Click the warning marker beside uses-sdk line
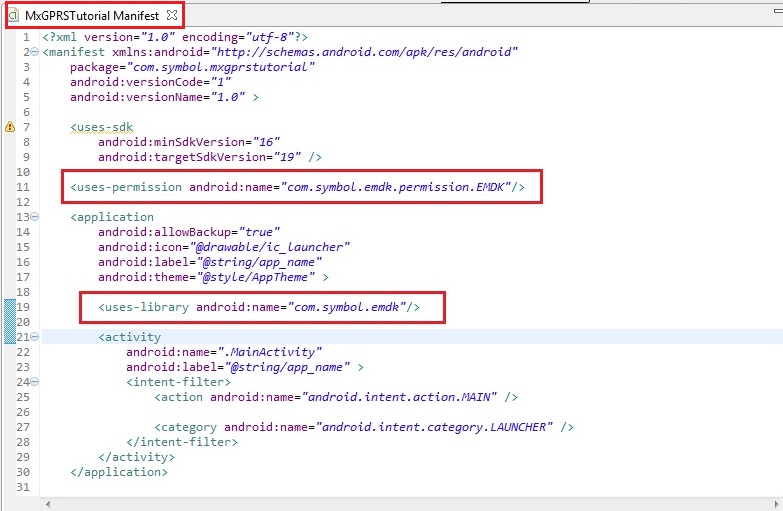Image resolution: width=783 pixels, height=511 pixels. pyautogui.click(x=9, y=127)
